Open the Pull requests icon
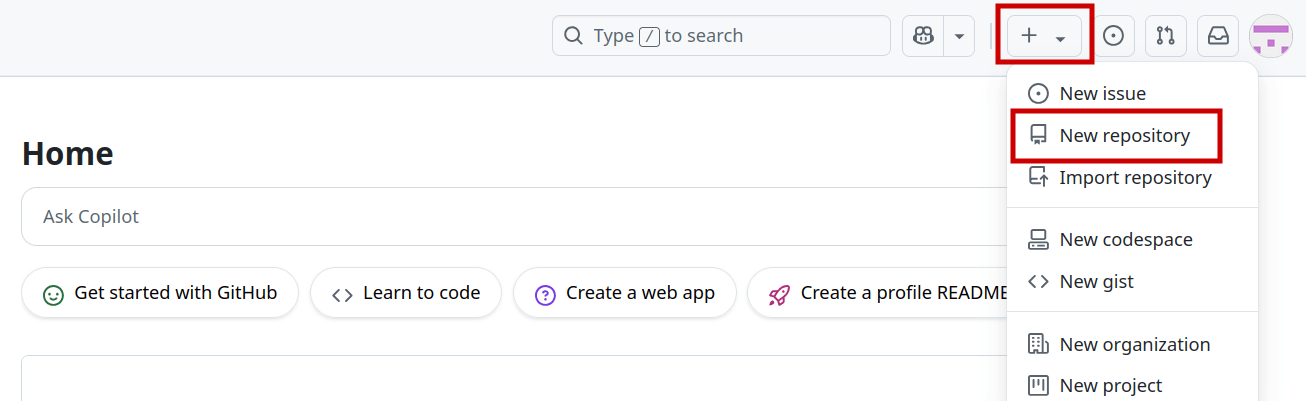Screen dimensions: 1306x401 click(x=1165, y=36)
